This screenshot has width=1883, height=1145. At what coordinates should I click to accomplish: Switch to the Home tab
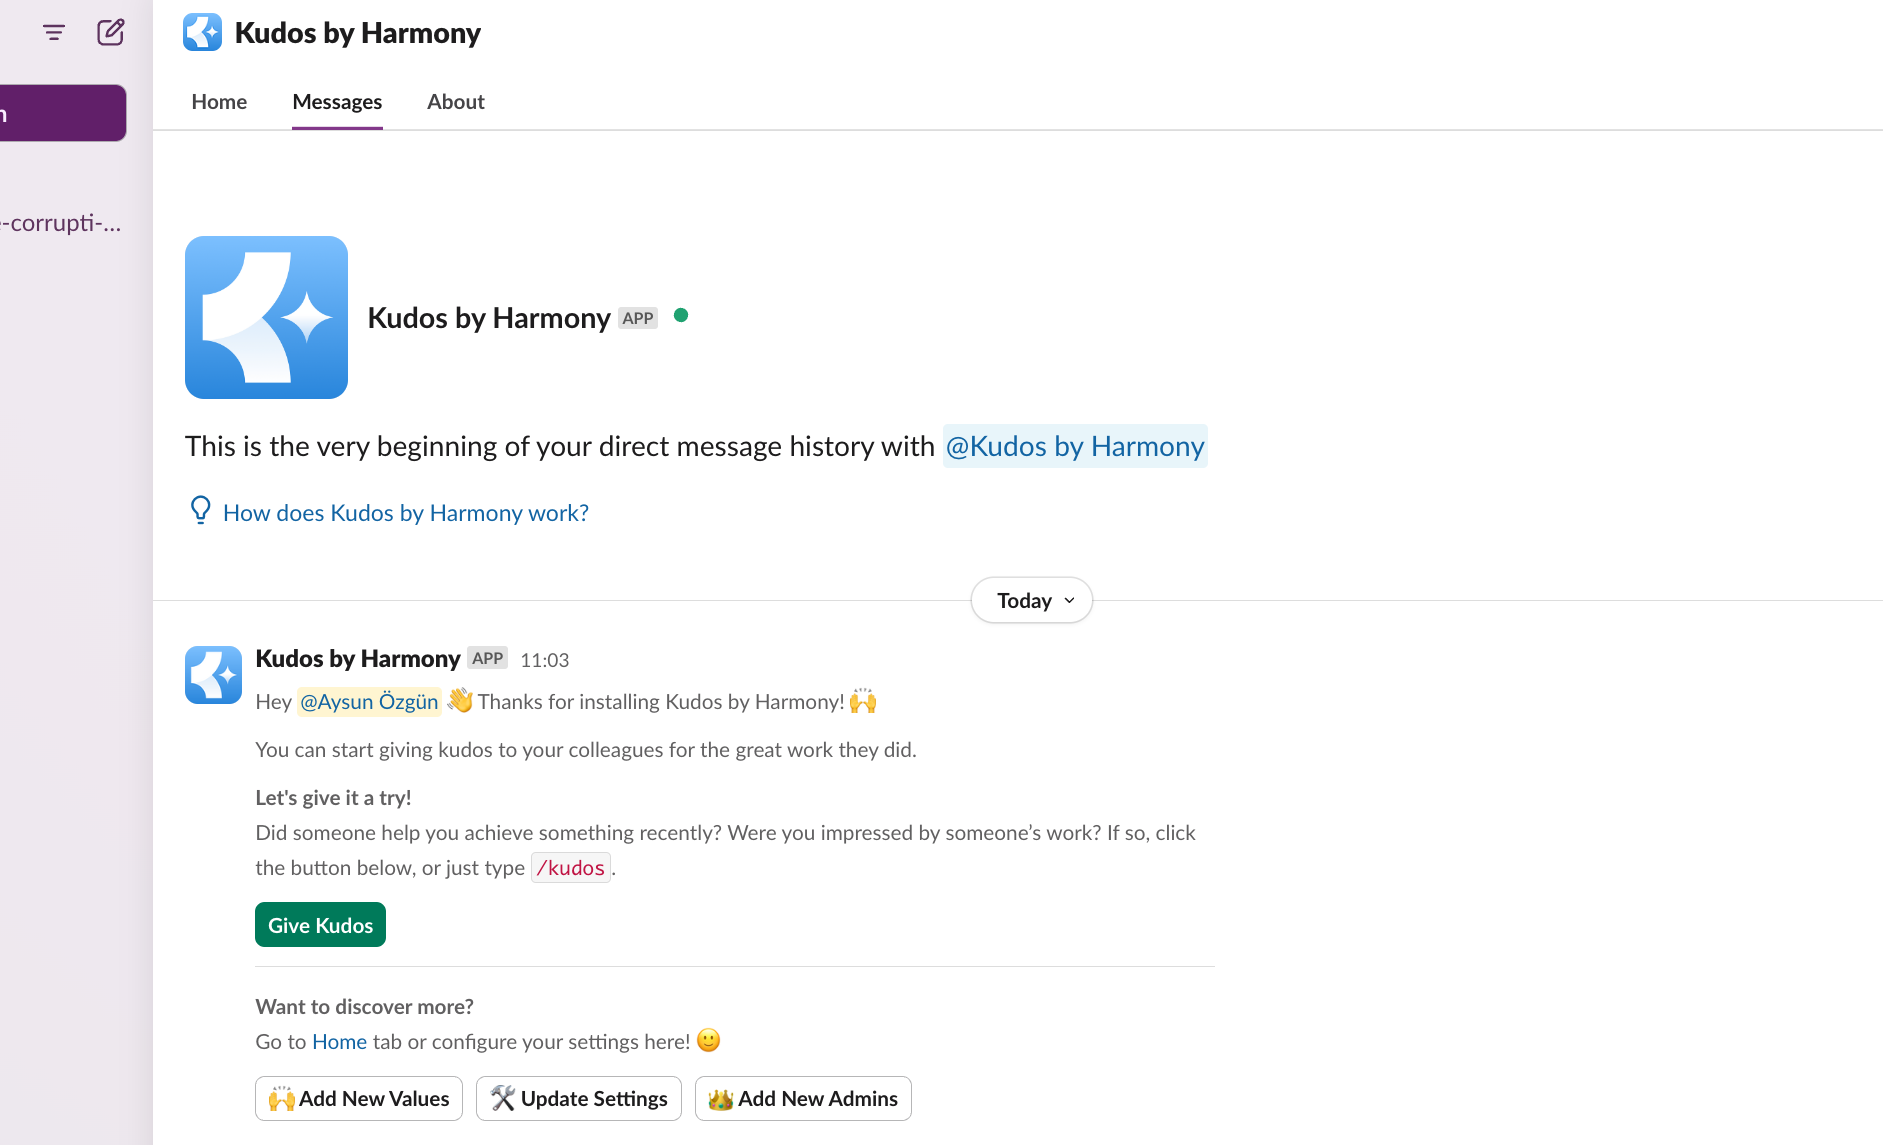[219, 102]
